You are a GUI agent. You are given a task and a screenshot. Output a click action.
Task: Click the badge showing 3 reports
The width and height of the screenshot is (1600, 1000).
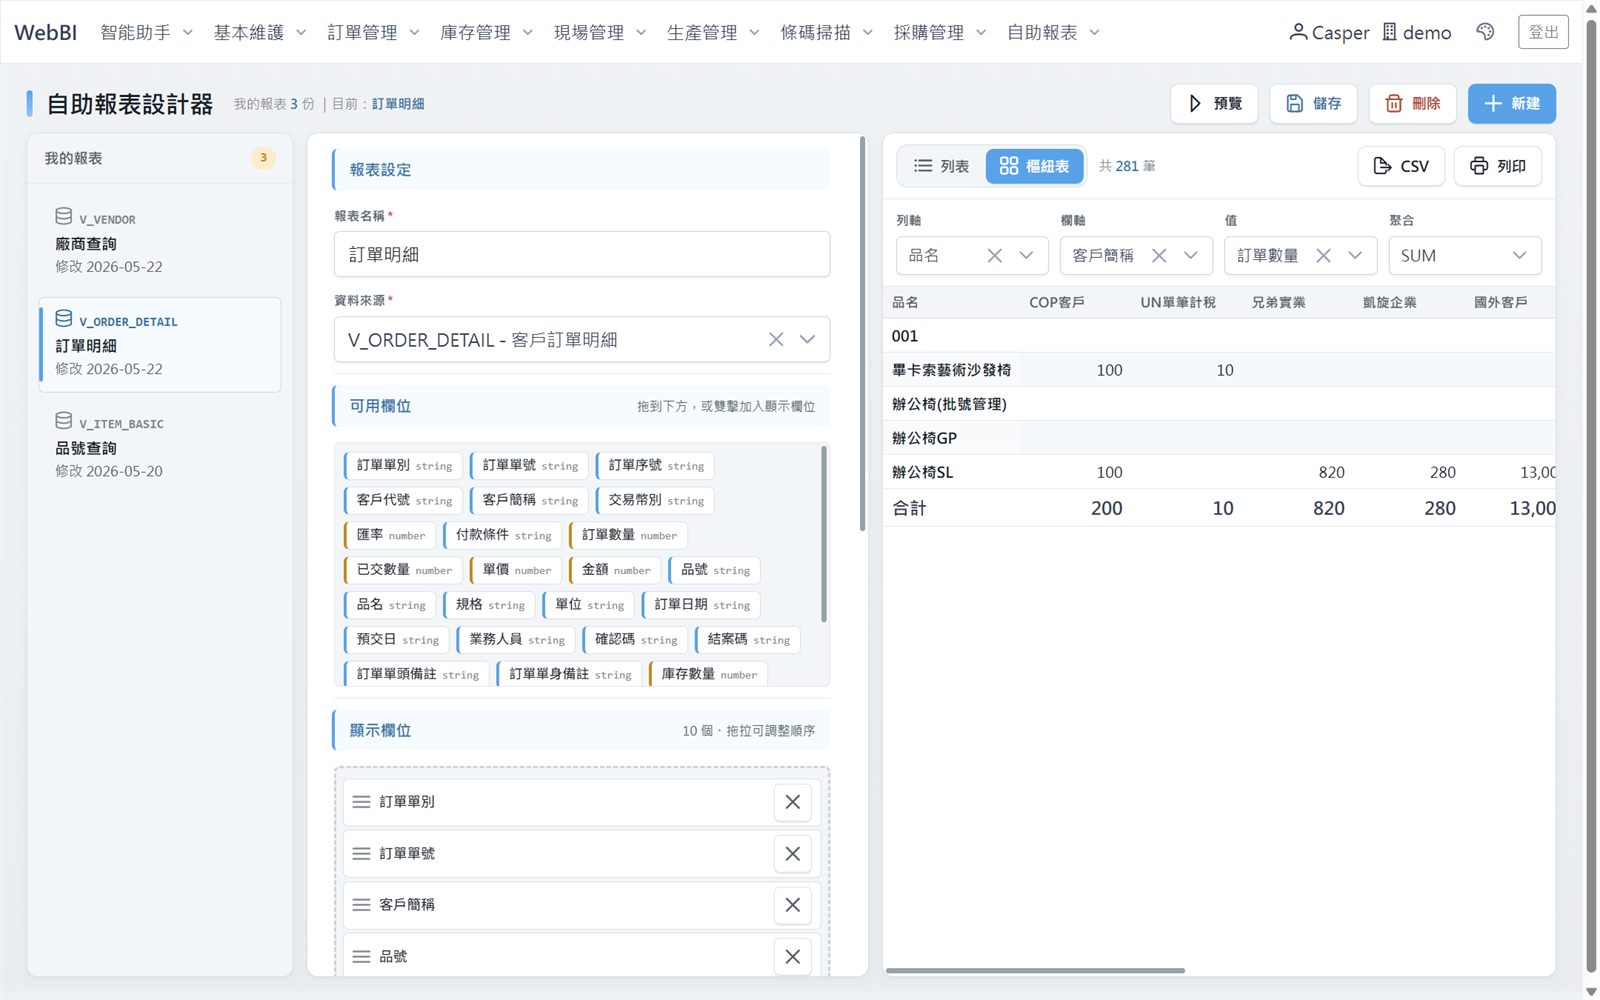click(x=263, y=158)
